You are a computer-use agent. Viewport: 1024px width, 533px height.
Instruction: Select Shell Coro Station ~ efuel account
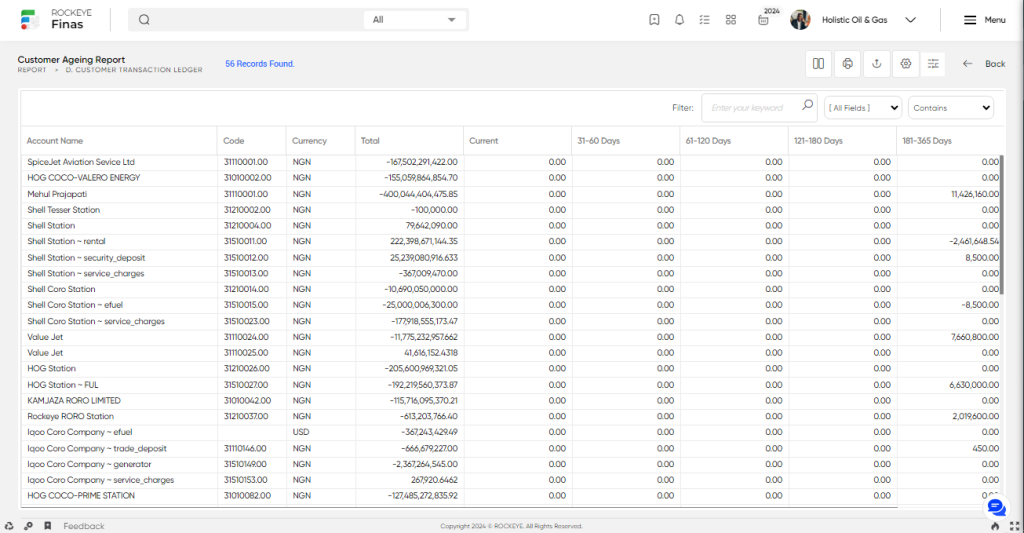point(75,305)
